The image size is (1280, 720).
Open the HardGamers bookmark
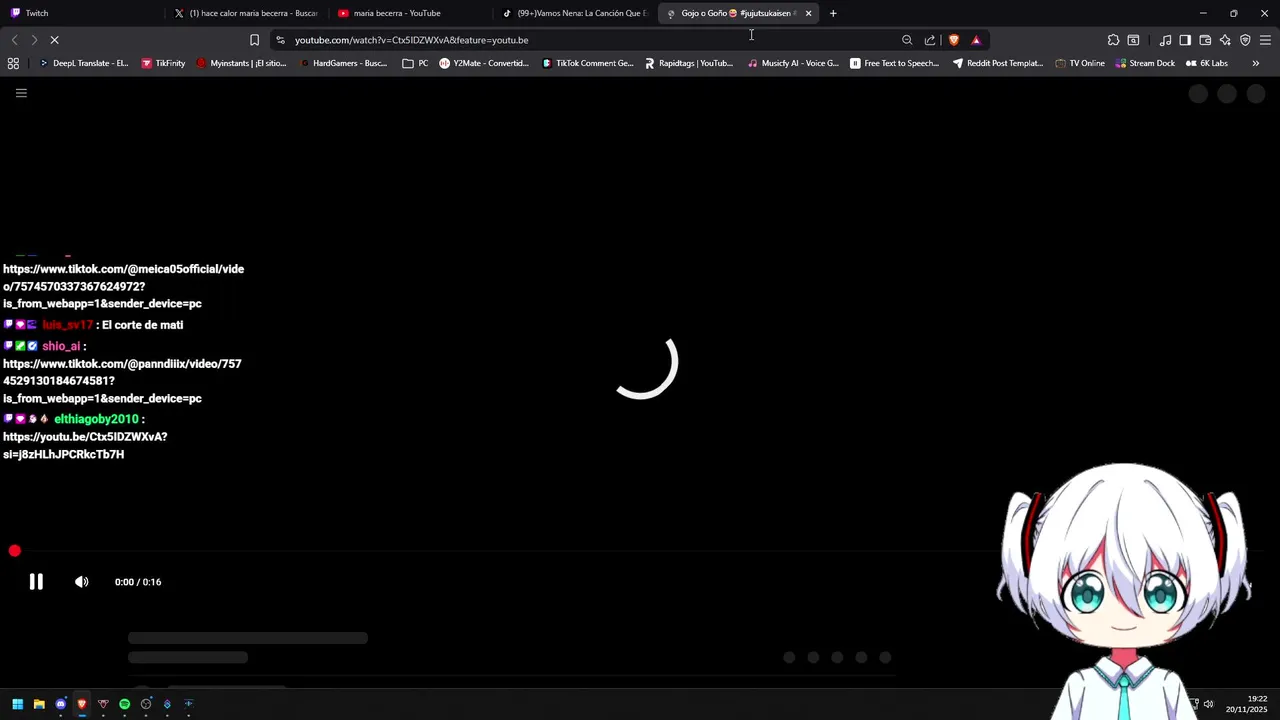click(343, 63)
